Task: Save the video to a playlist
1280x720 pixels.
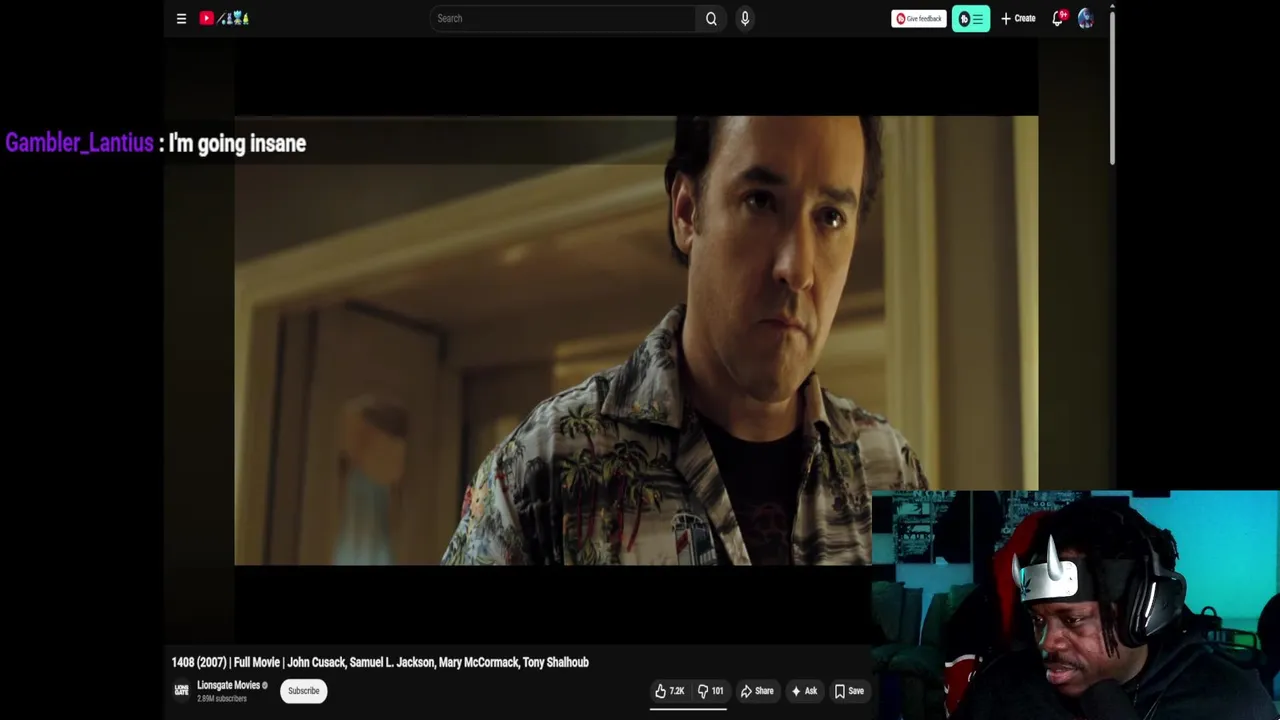Action: click(850, 691)
